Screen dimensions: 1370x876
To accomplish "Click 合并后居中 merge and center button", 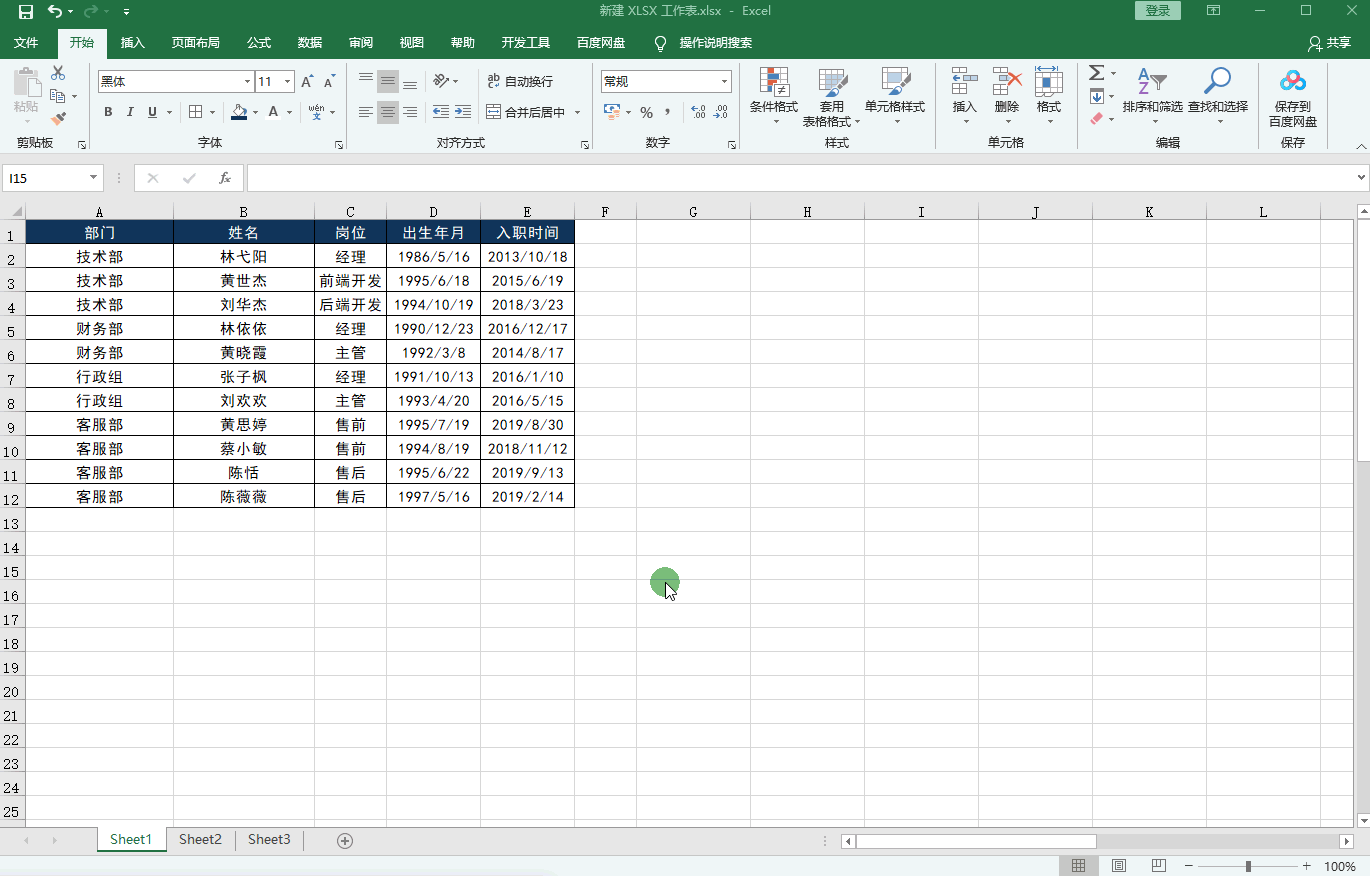I will pyautogui.click(x=526, y=112).
